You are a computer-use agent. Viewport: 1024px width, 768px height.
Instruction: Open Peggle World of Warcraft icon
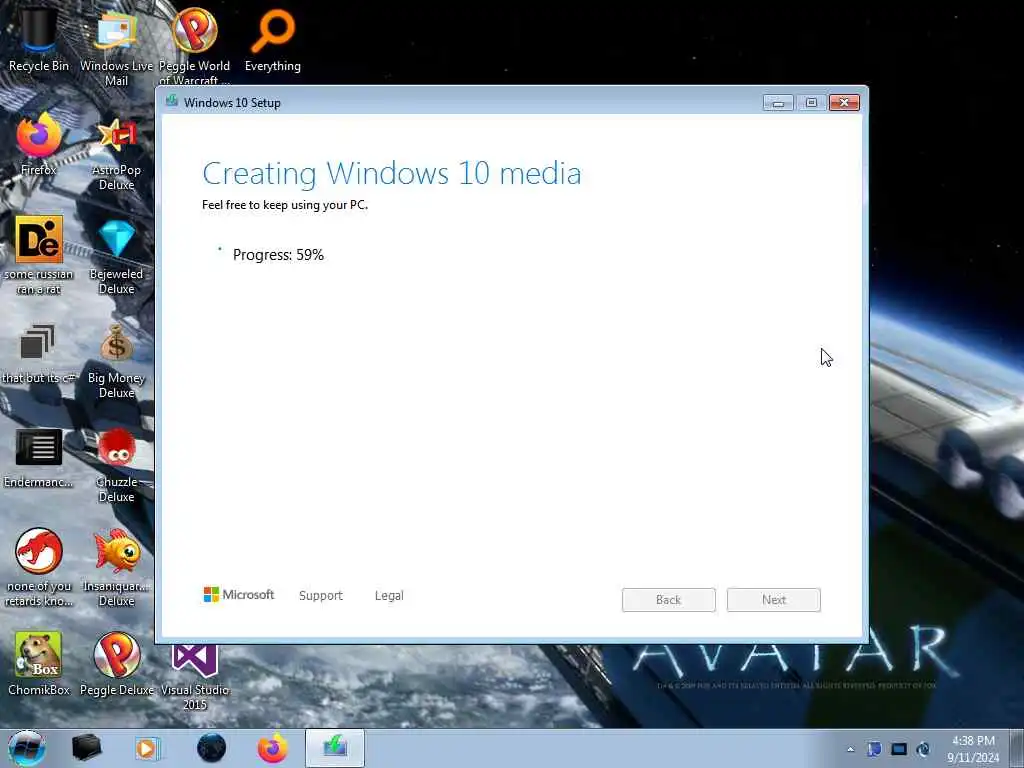(194, 46)
